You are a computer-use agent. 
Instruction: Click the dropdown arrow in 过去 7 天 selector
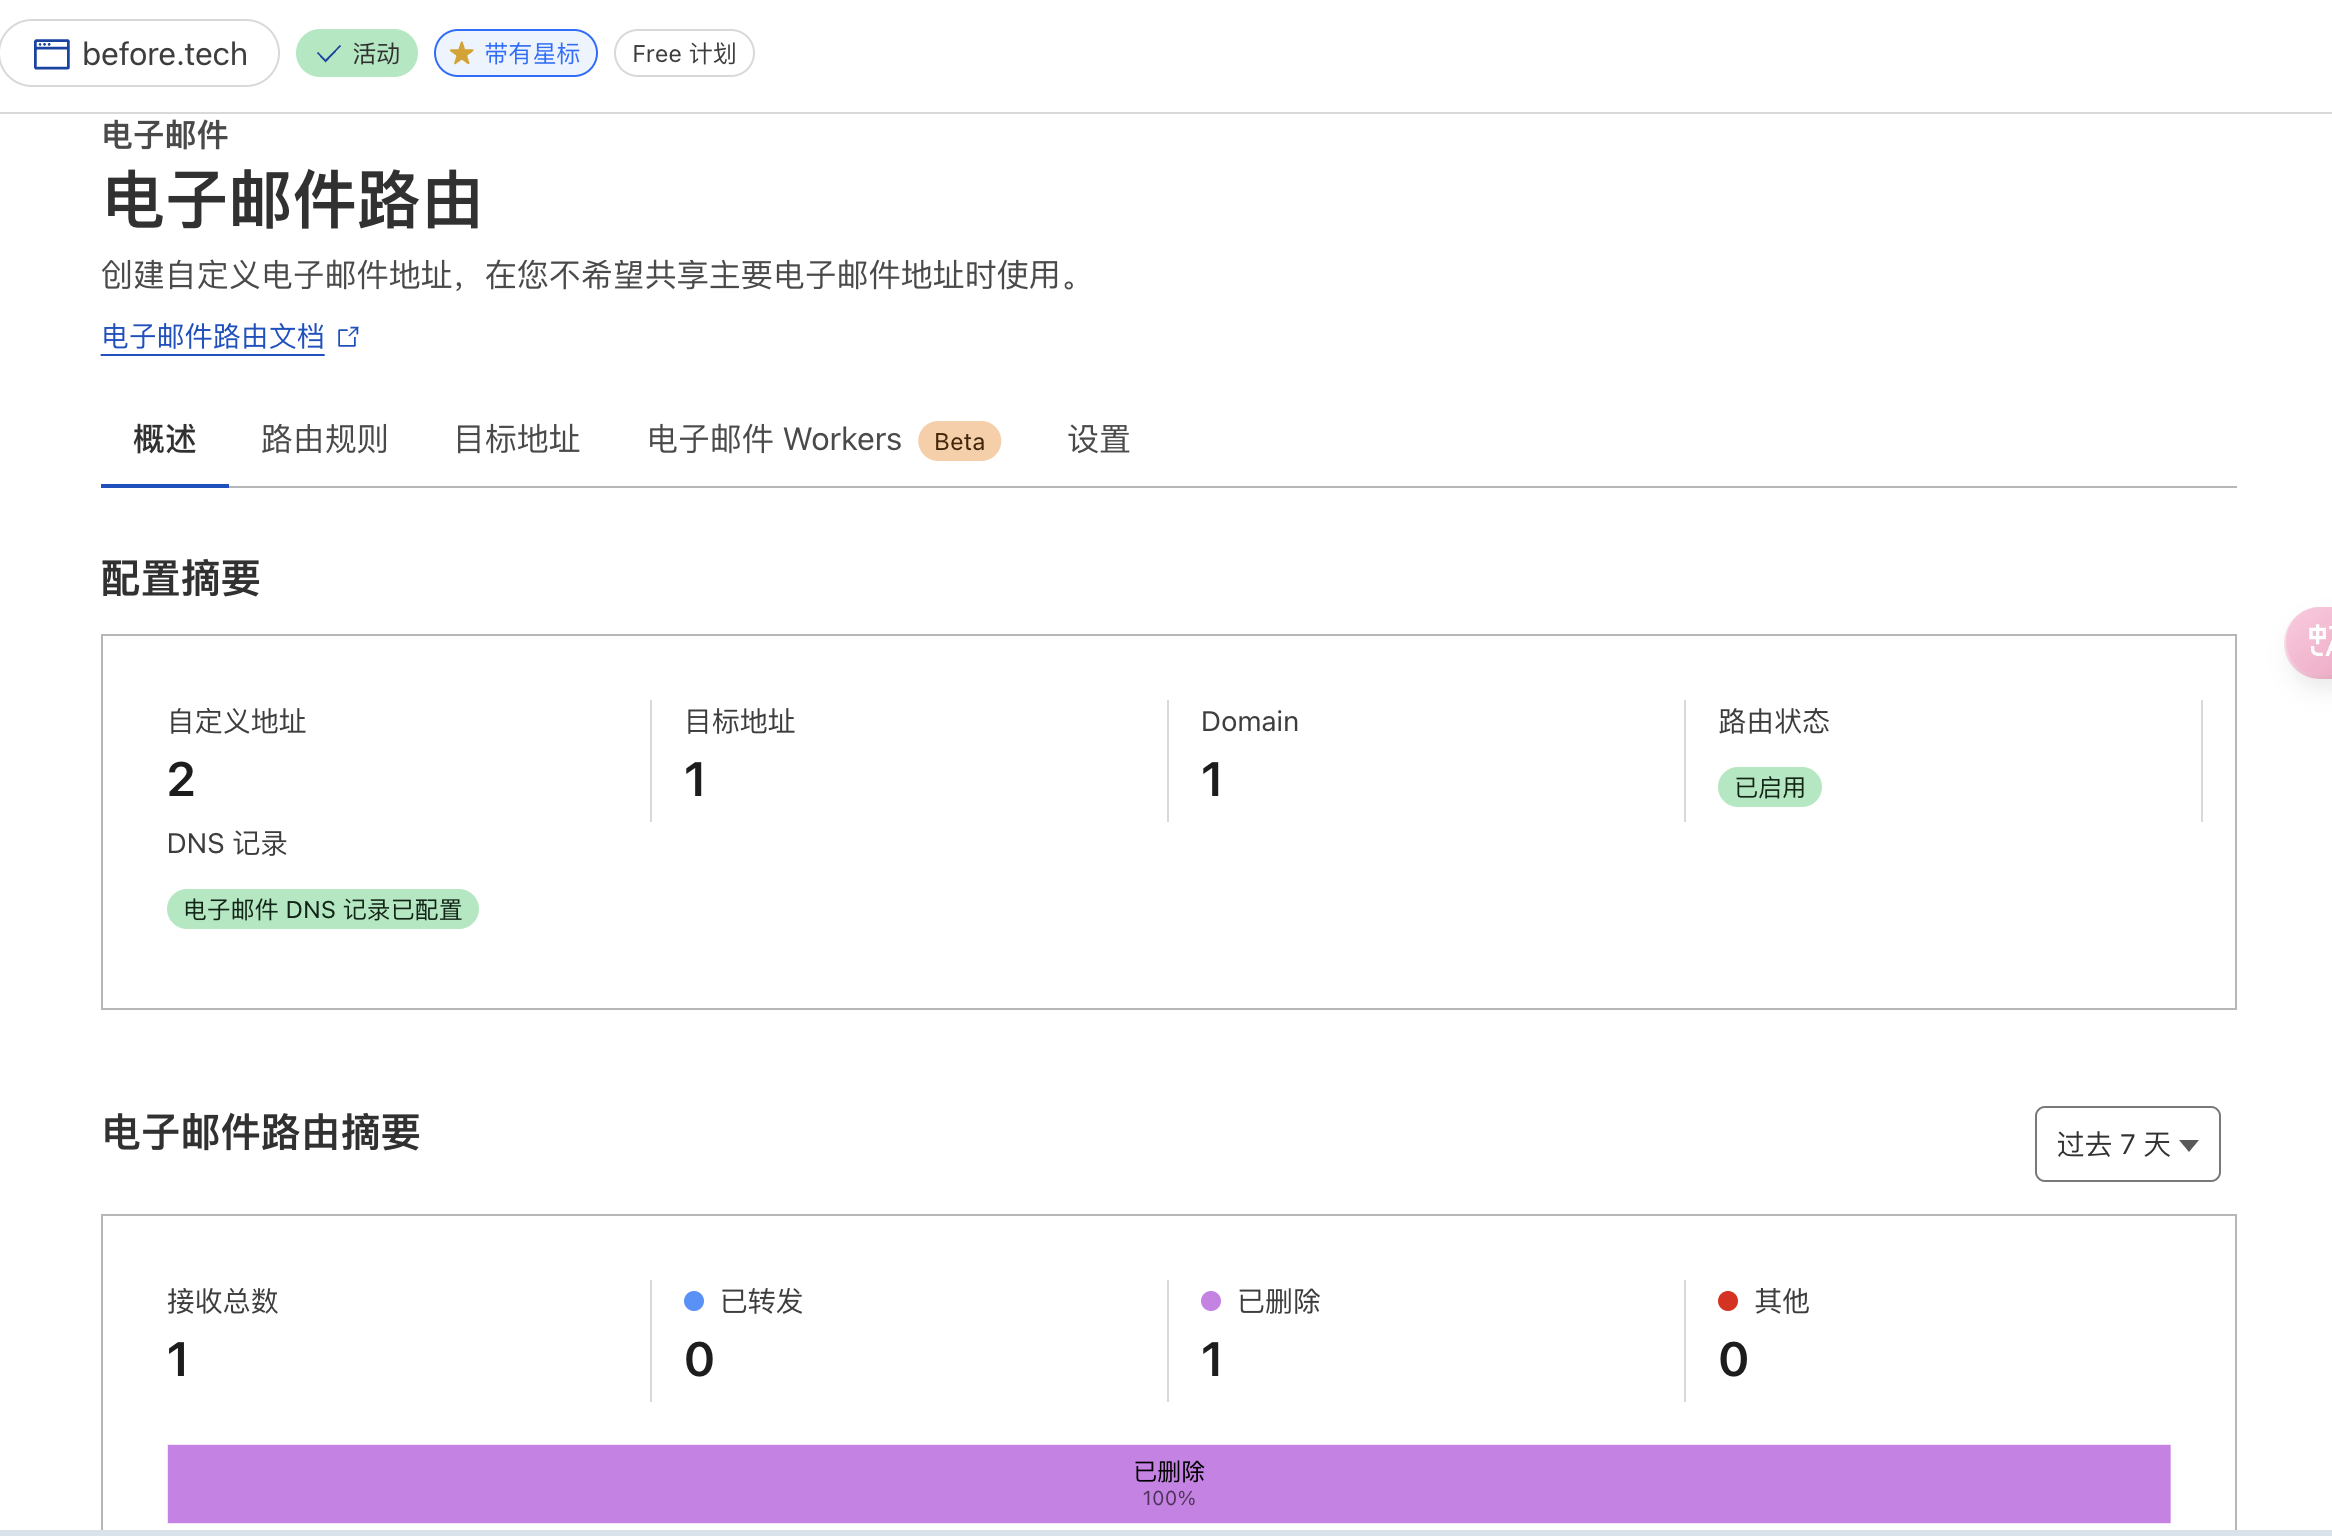pyautogui.click(x=2189, y=1145)
